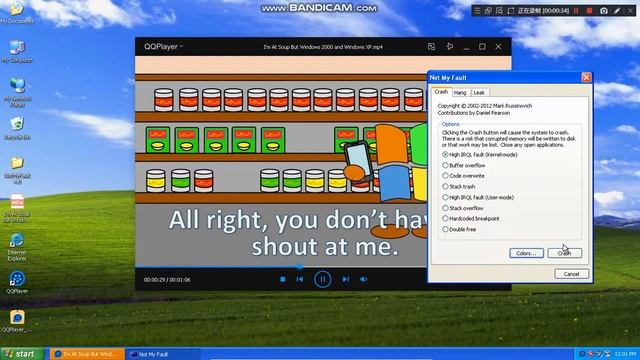Click Bandicam find-window recording icon
640x360 pixels.
(499, 11)
